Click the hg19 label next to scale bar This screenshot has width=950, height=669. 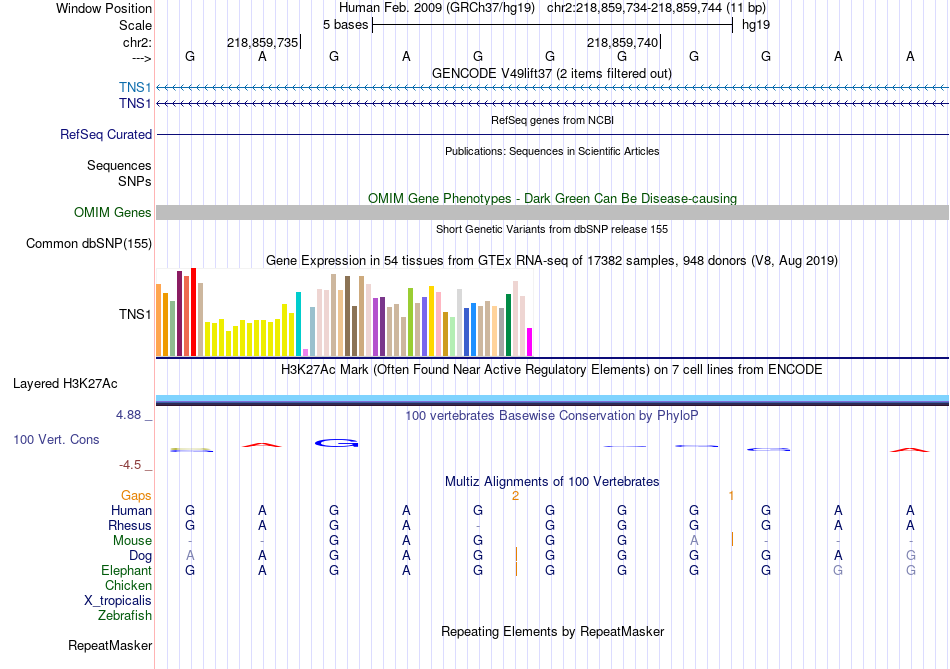point(756,25)
